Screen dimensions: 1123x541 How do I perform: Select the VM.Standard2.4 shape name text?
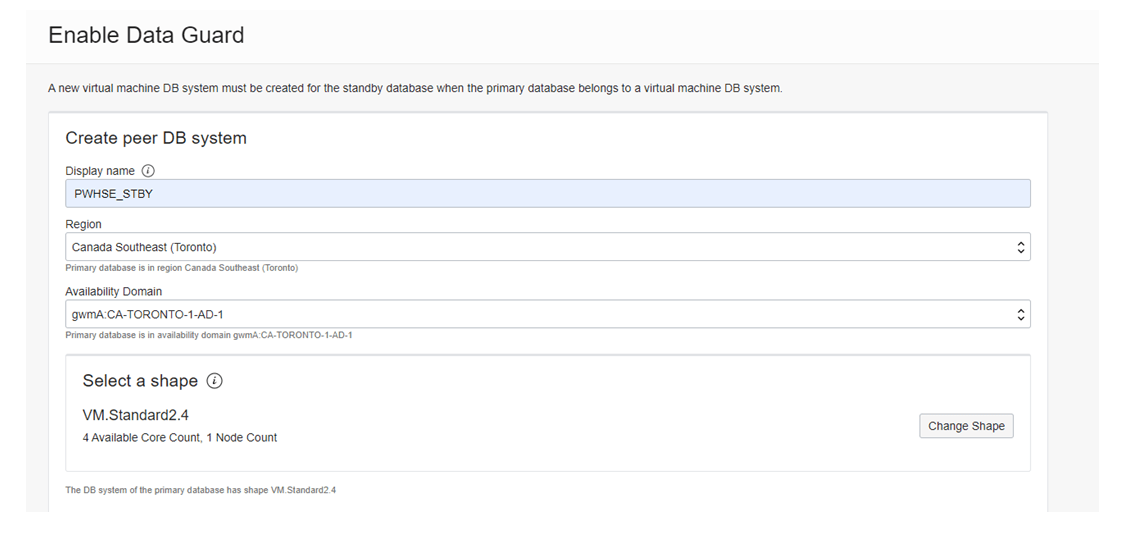pyautogui.click(x=135, y=415)
